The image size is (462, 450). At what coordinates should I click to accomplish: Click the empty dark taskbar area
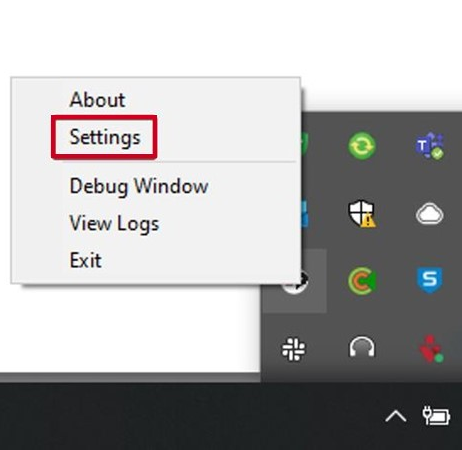(187, 417)
